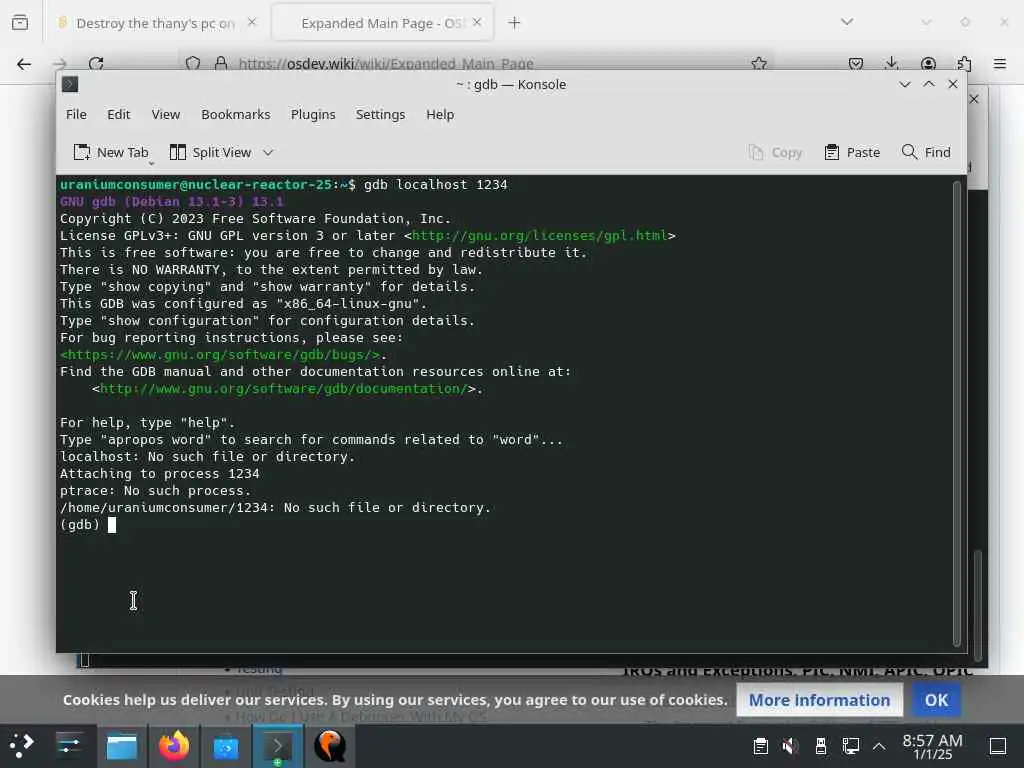Click the Find toolbar button

(926, 152)
